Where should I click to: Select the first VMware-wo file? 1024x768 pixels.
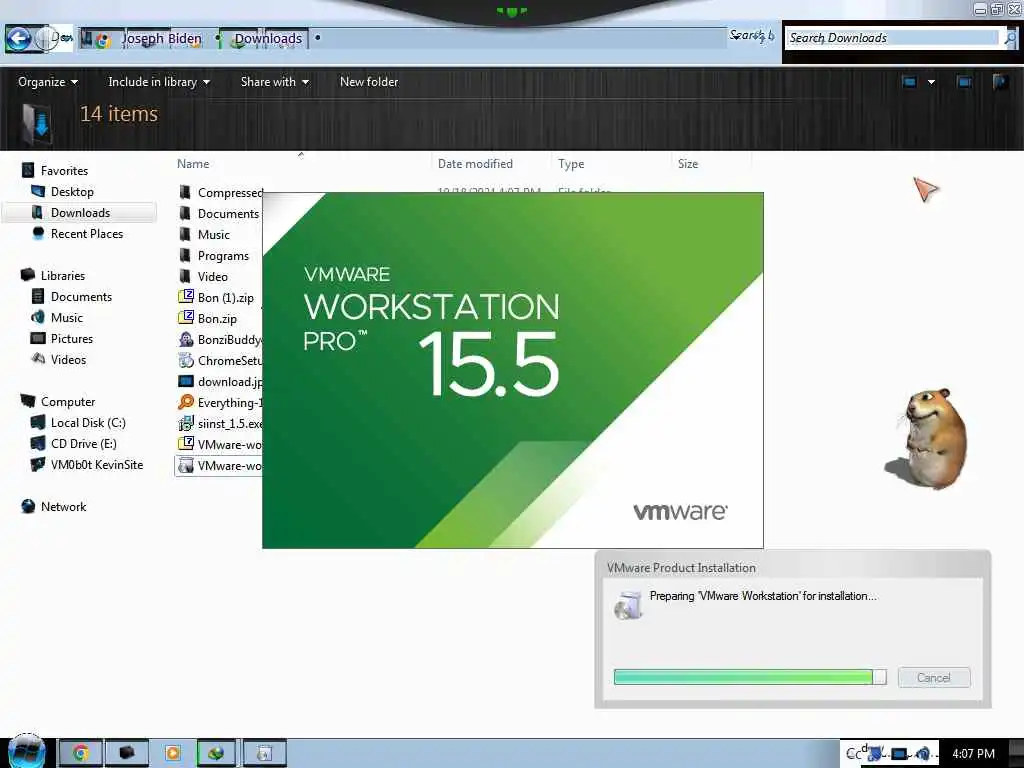click(219, 444)
